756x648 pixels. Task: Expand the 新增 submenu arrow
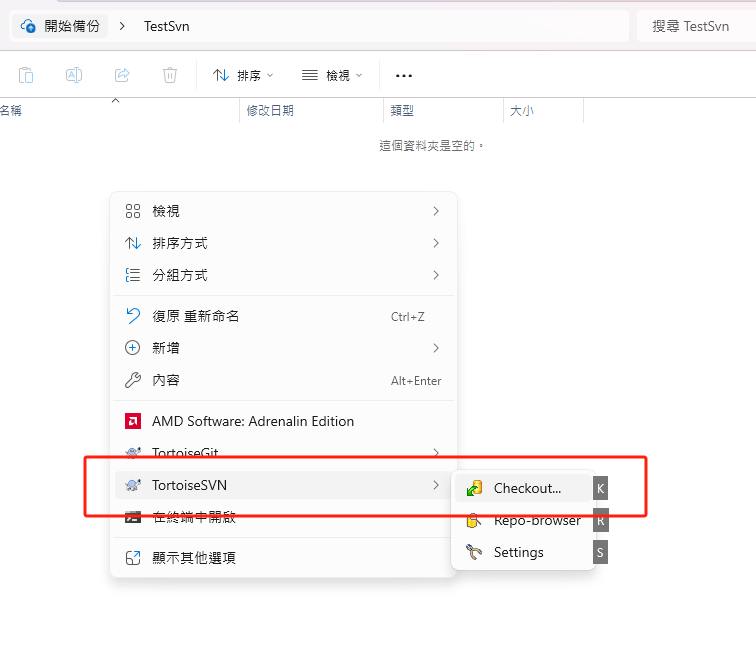[x=436, y=348]
